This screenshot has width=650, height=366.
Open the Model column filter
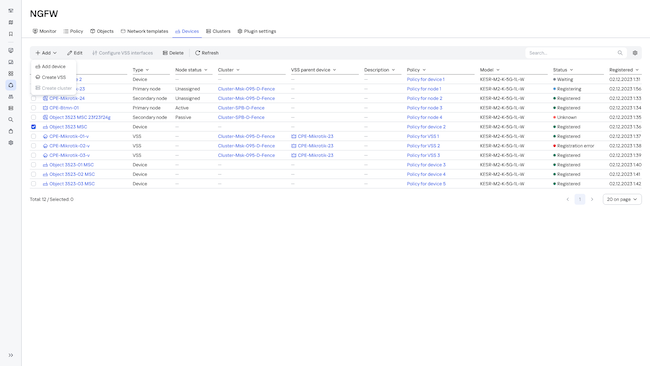[498, 70]
